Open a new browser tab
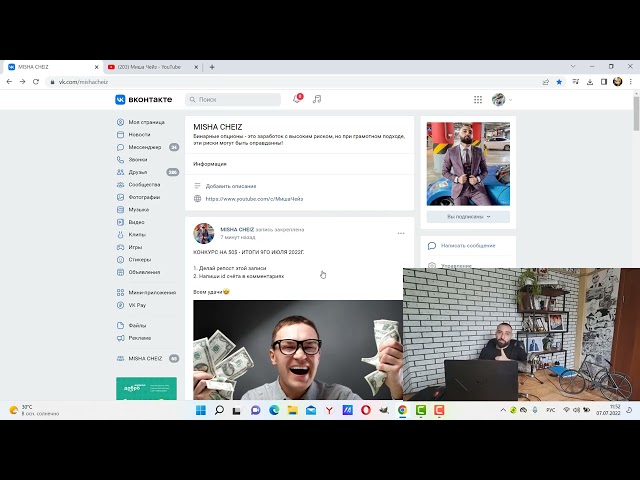 click(x=212, y=66)
